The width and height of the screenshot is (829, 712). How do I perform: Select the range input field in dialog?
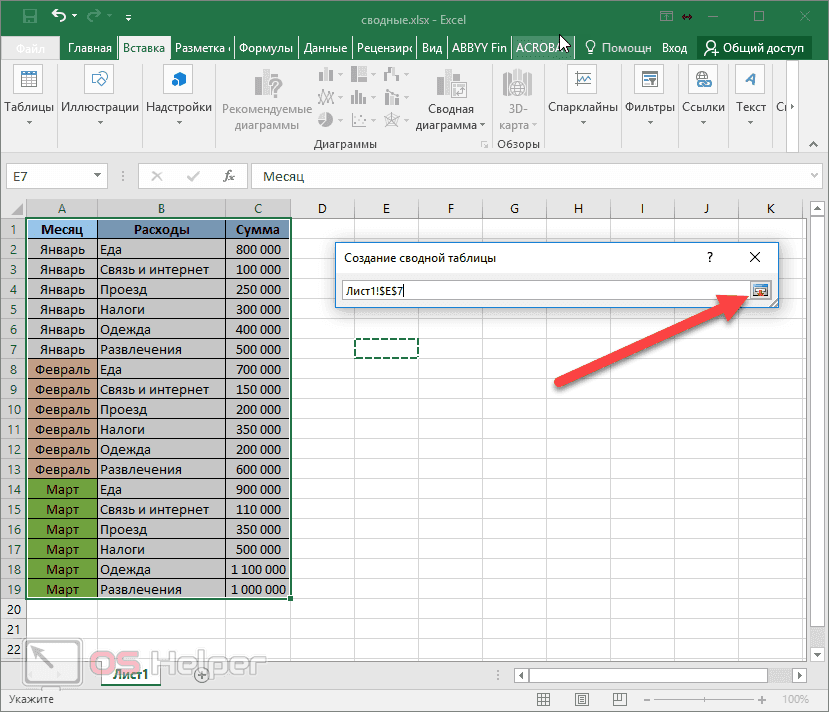(x=540, y=290)
